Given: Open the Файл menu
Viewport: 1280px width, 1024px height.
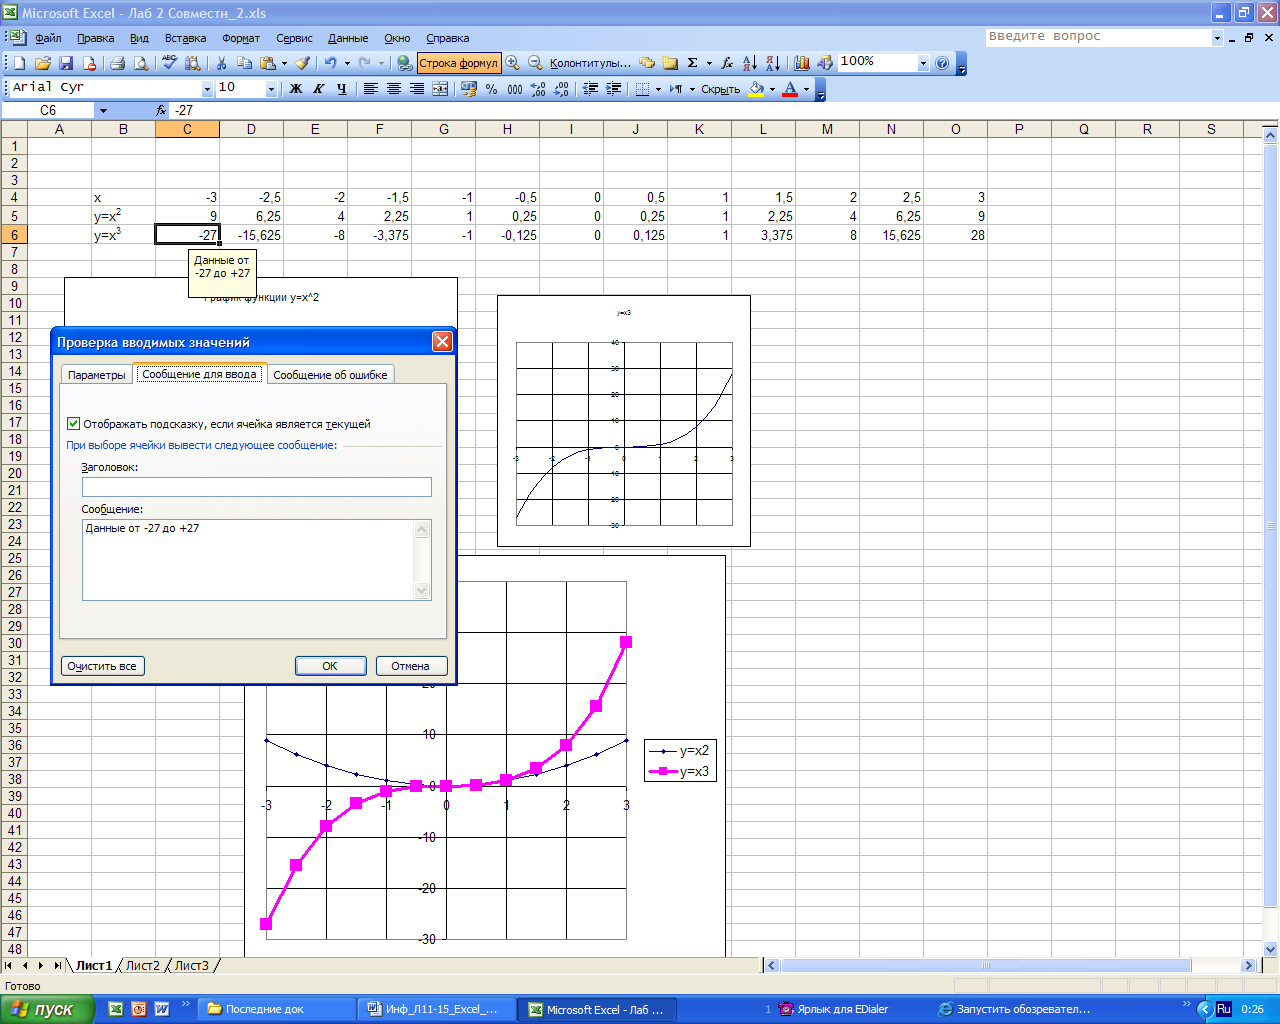Looking at the screenshot, I should [x=48, y=38].
